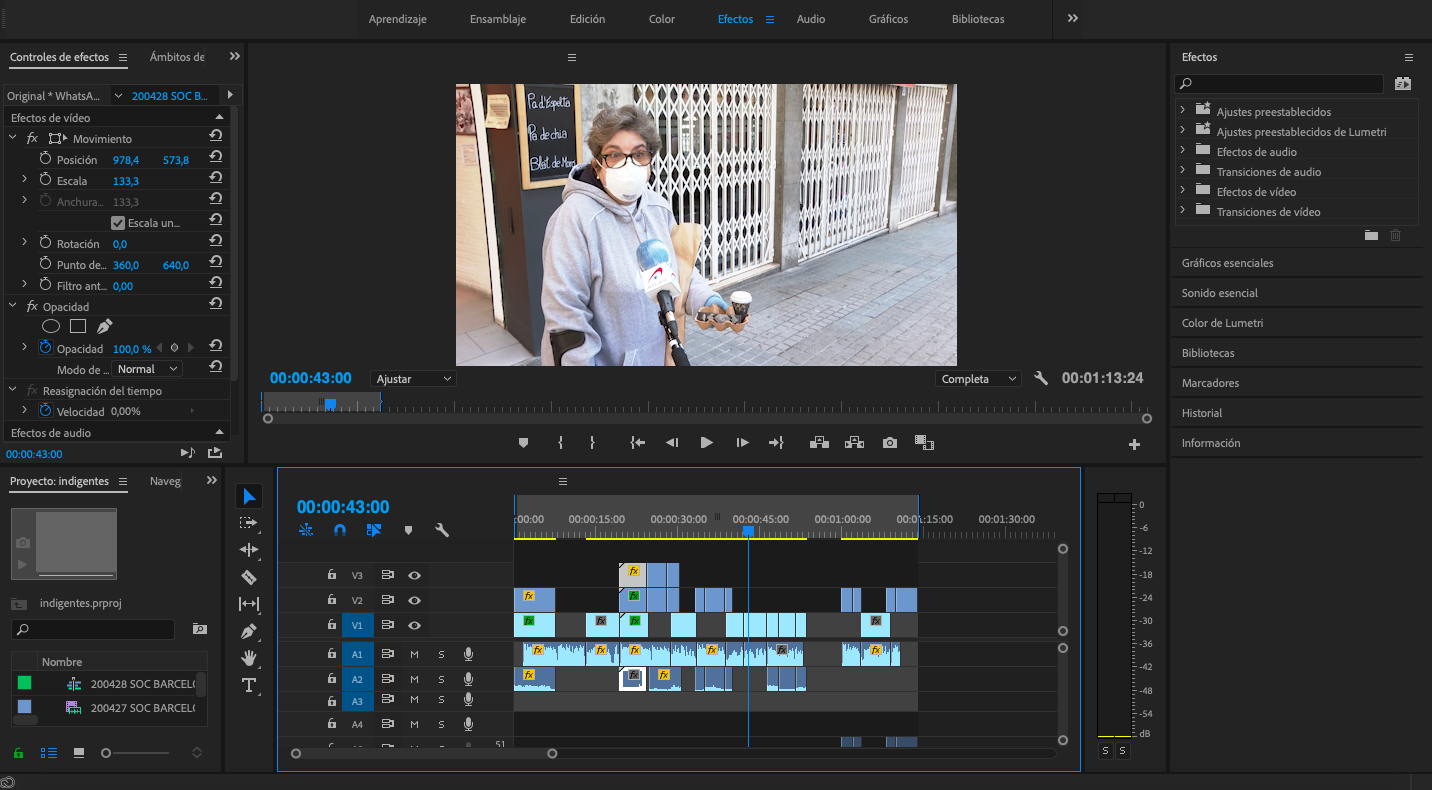Open the timeline settings wrench icon
Viewport: 1432px width, 790px height.
443,530
